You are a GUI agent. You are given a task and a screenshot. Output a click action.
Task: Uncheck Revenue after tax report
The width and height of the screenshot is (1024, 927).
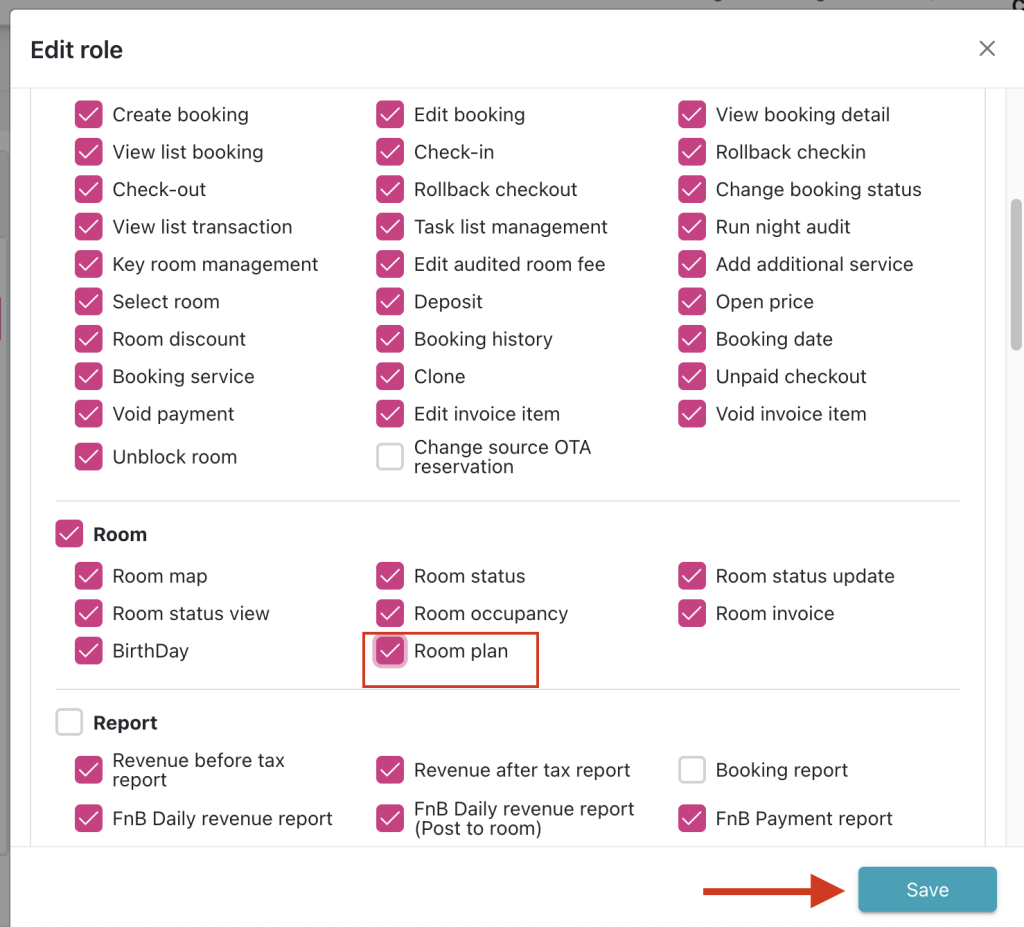pyautogui.click(x=390, y=770)
